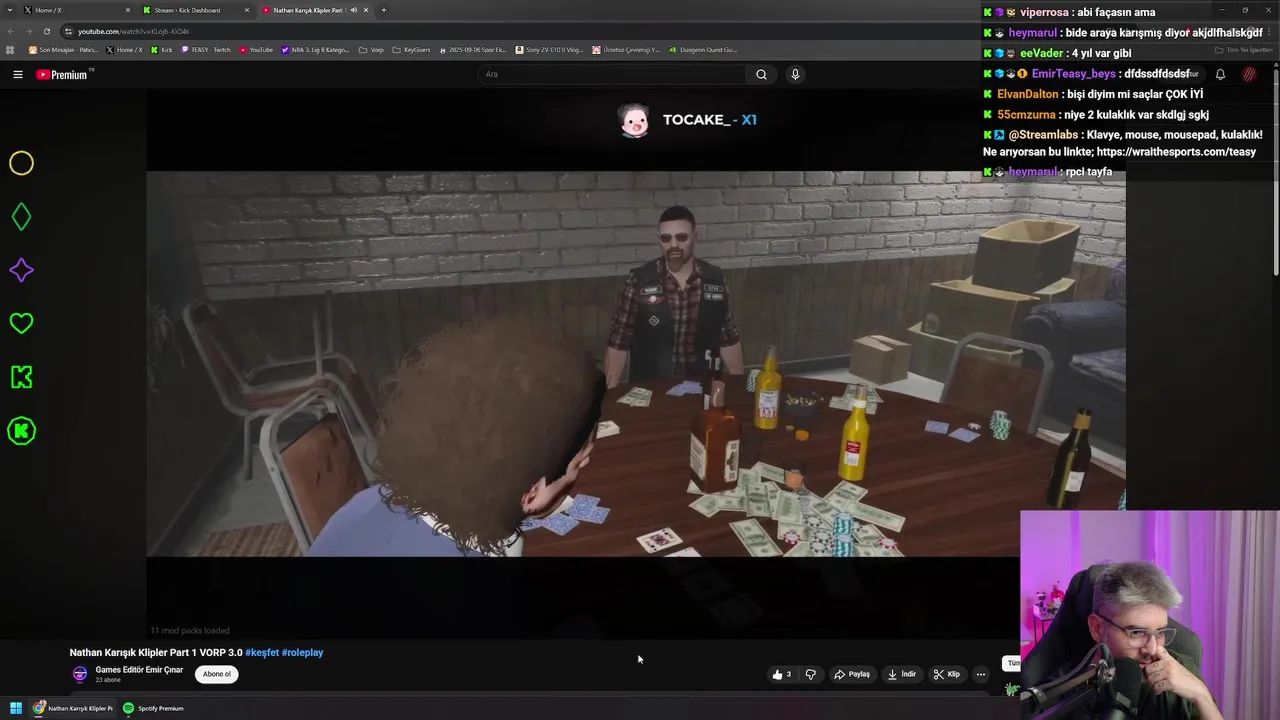Click the video player frame
Viewport: 1280px width, 720px height.
coord(636,364)
